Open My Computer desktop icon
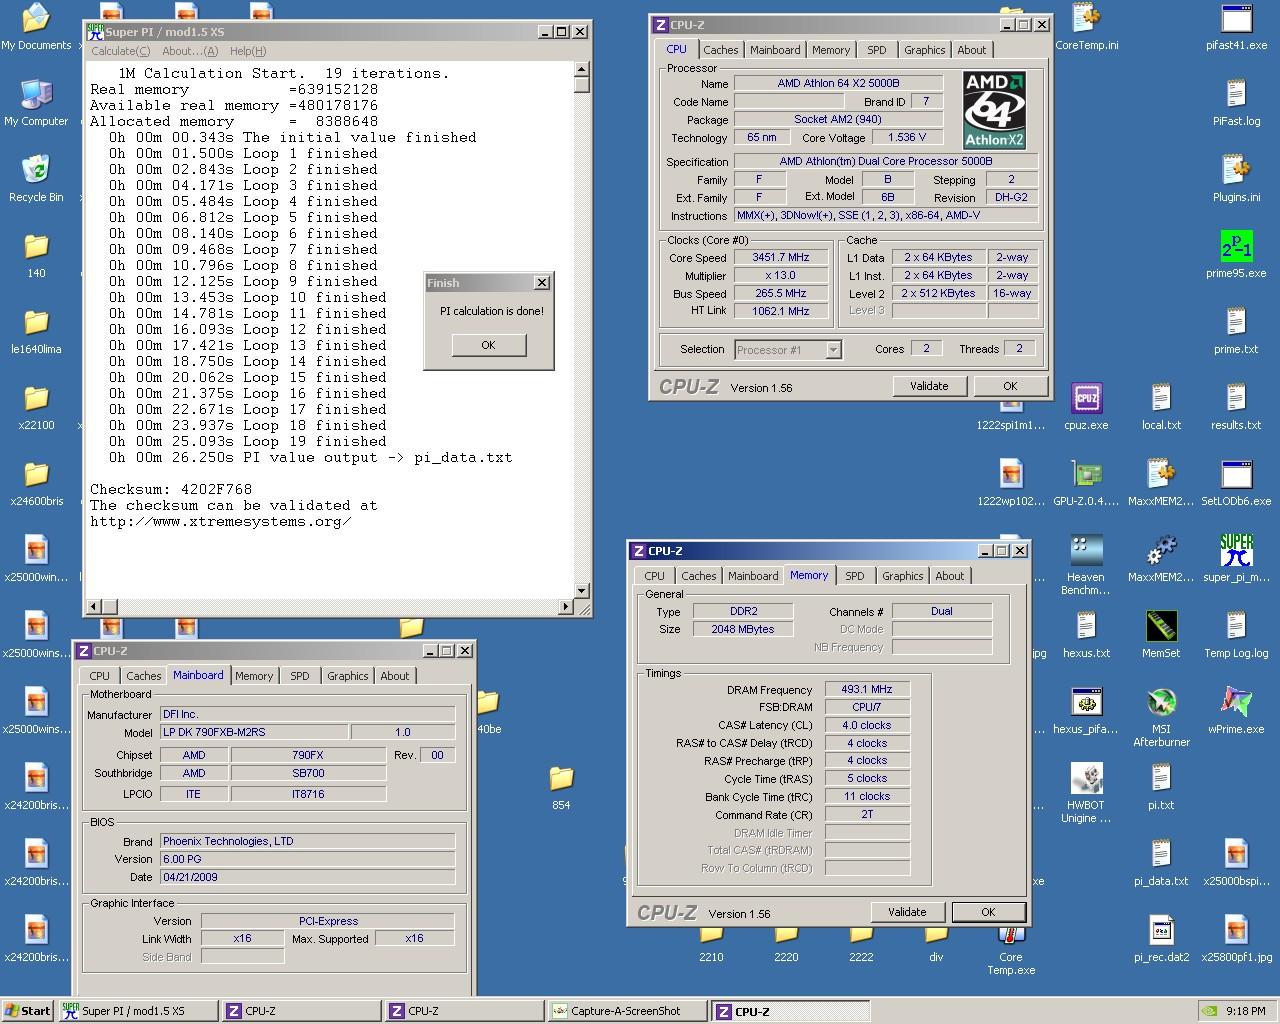 click(x=36, y=102)
